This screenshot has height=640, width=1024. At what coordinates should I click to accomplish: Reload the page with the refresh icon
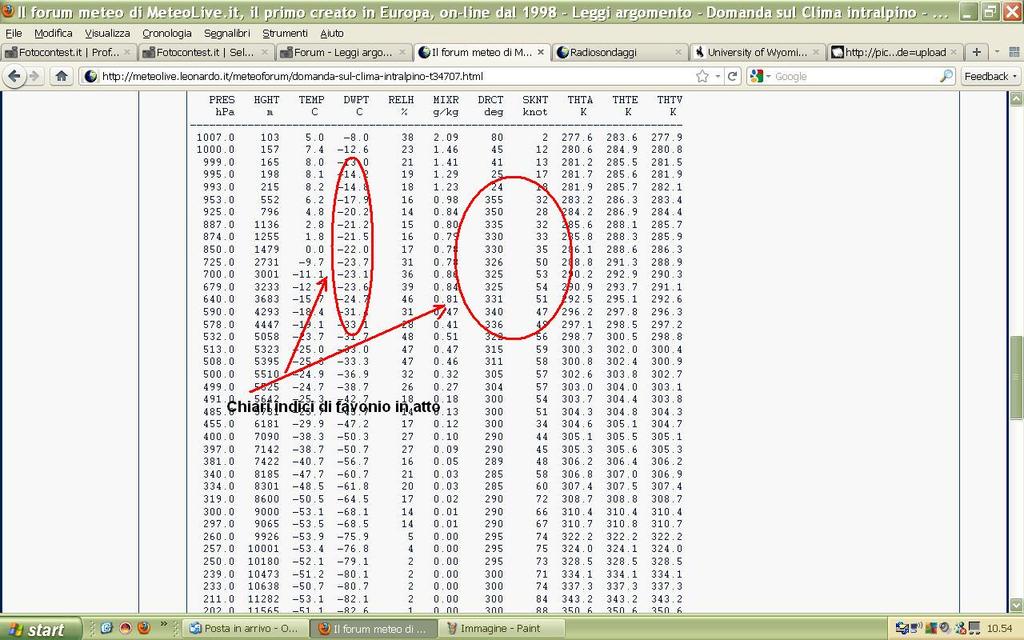tap(732, 76)
